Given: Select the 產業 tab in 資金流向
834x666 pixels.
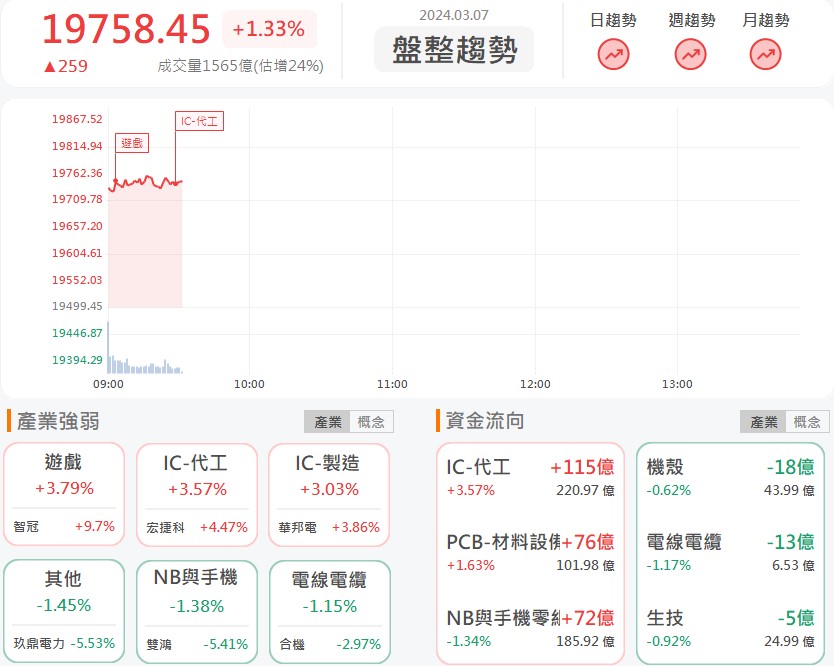Looking at the screenshot, I should [763, 422].
